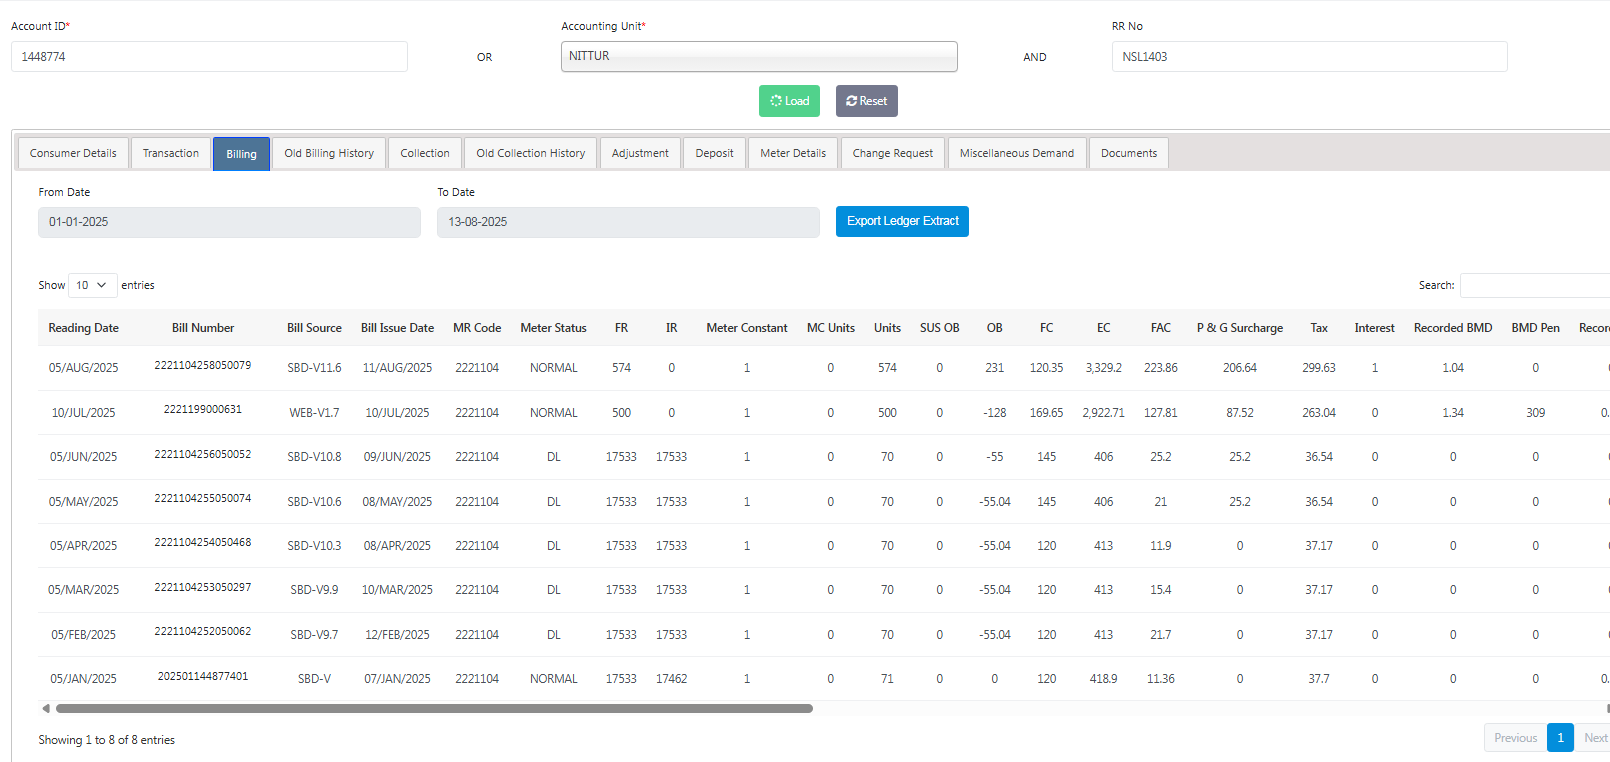Sort table by Units column header
Screen dimensions: 1610x762
pyautogui.click(x=887, y=328)
